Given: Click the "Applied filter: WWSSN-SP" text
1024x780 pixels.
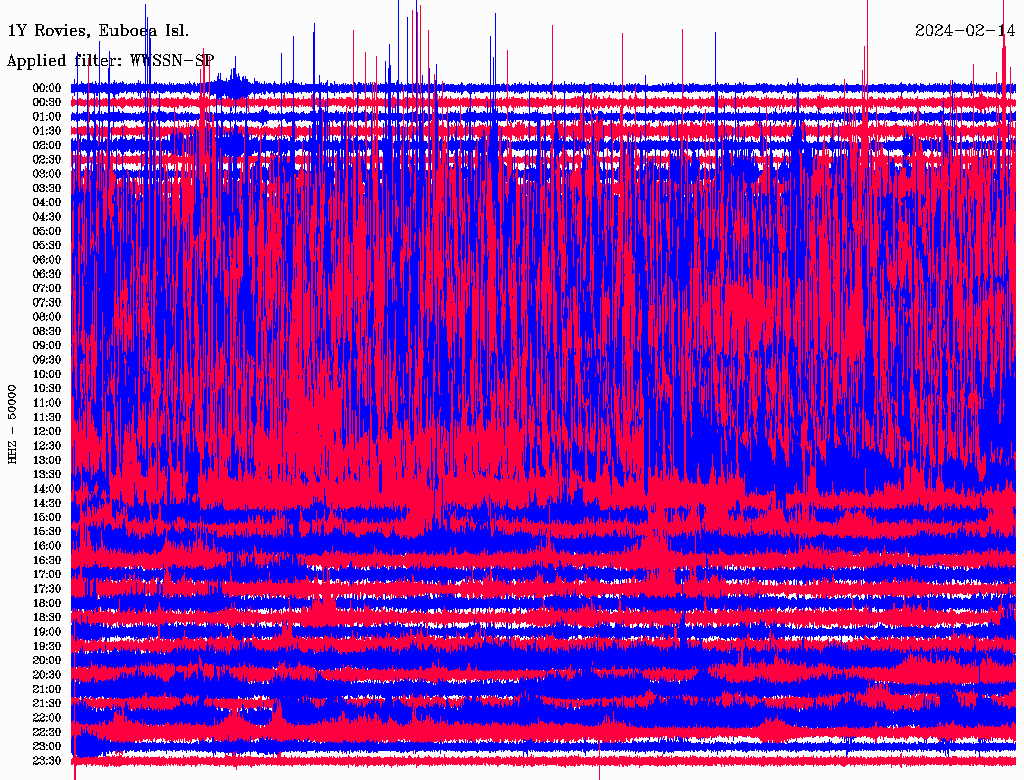Looking at the screenshot, I should point(110,60).
